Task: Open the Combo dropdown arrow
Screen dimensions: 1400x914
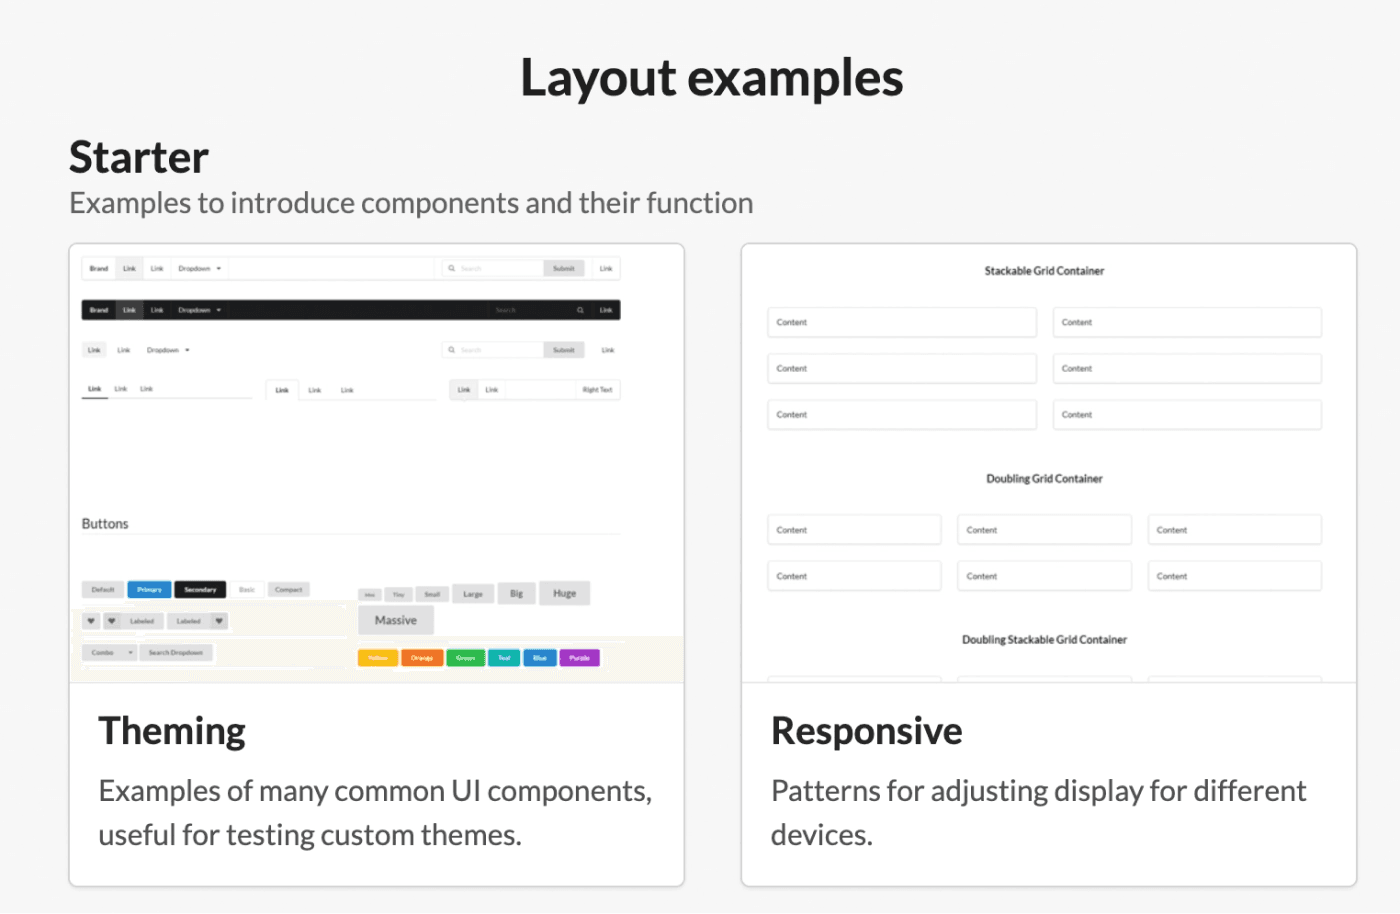Action: click(x=130, y=653)
